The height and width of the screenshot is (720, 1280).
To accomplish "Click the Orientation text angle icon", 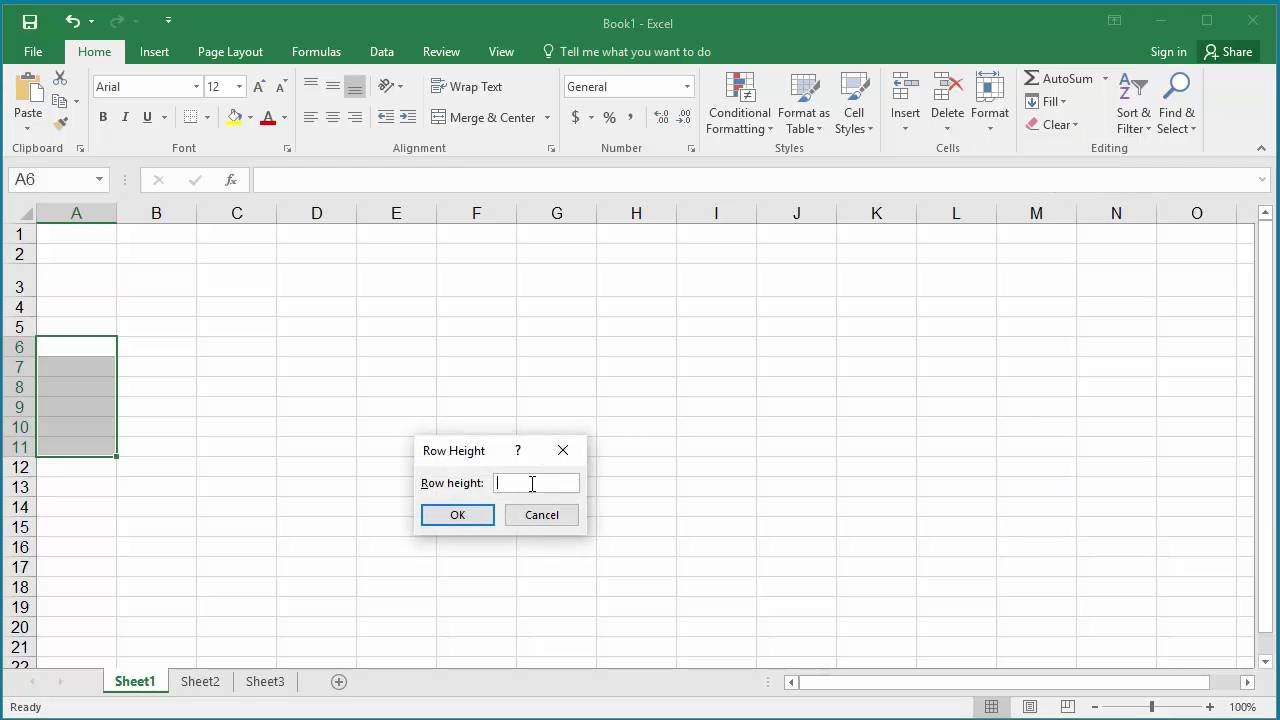I will 386,87.
